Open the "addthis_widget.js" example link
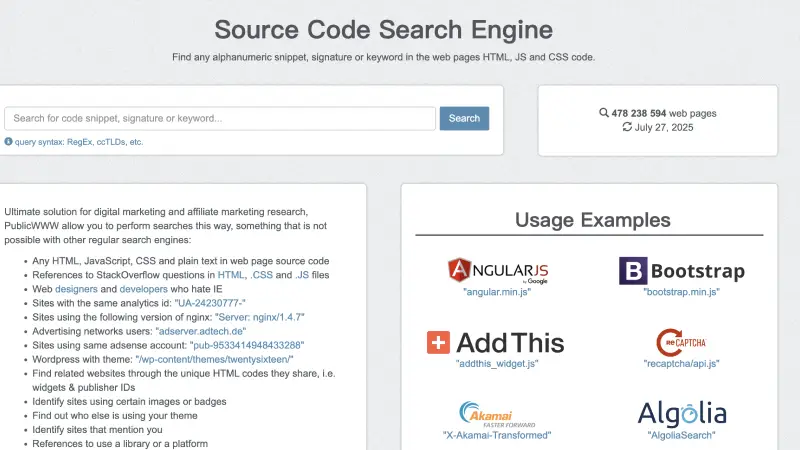This screenshot has width=800, height=450. coord(497,364)
